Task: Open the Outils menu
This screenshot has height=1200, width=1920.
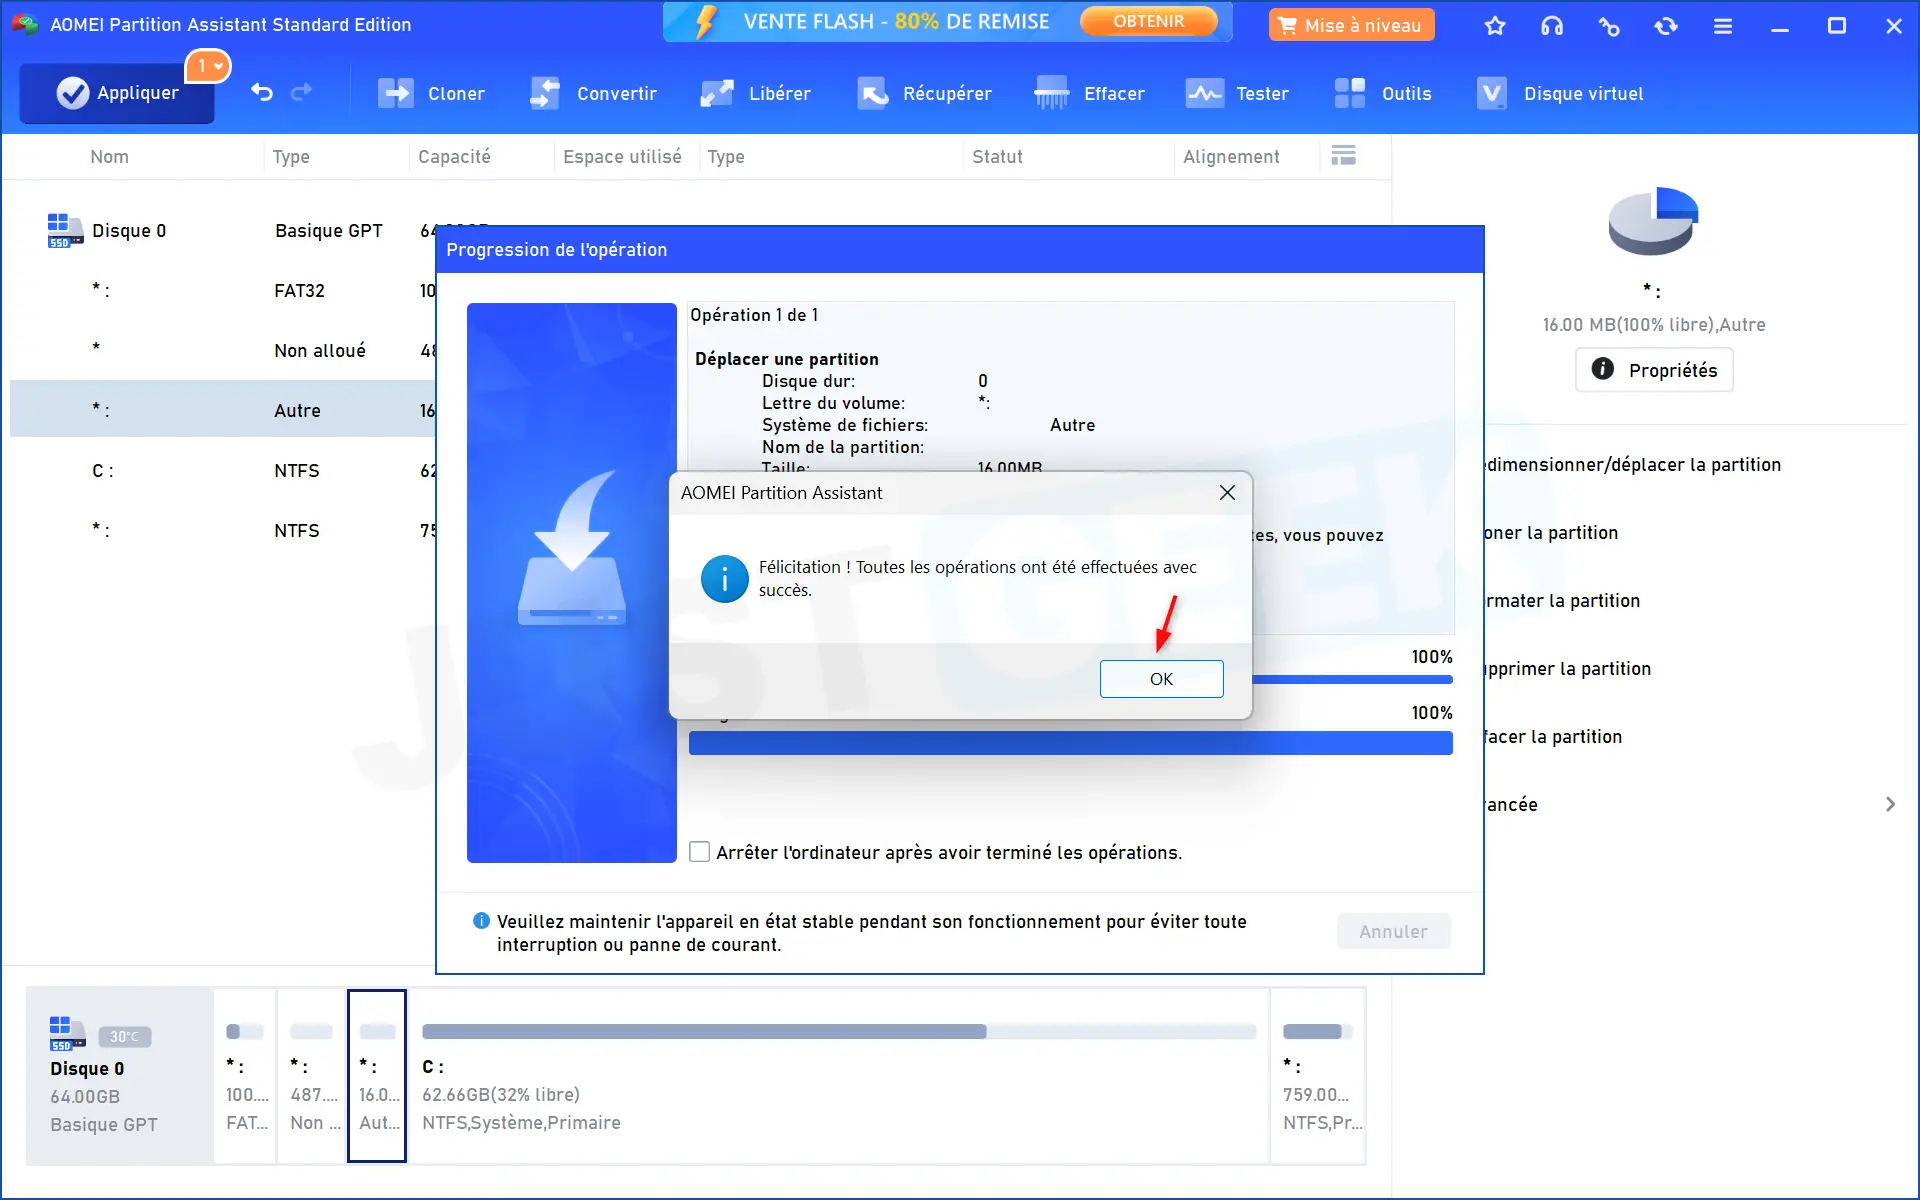Action: tap(1383, 93)
